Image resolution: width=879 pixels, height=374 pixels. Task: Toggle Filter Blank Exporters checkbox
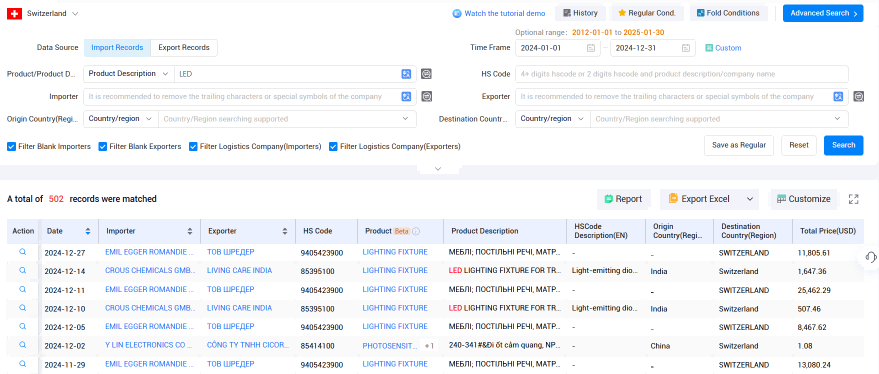(x=103, y=146)
